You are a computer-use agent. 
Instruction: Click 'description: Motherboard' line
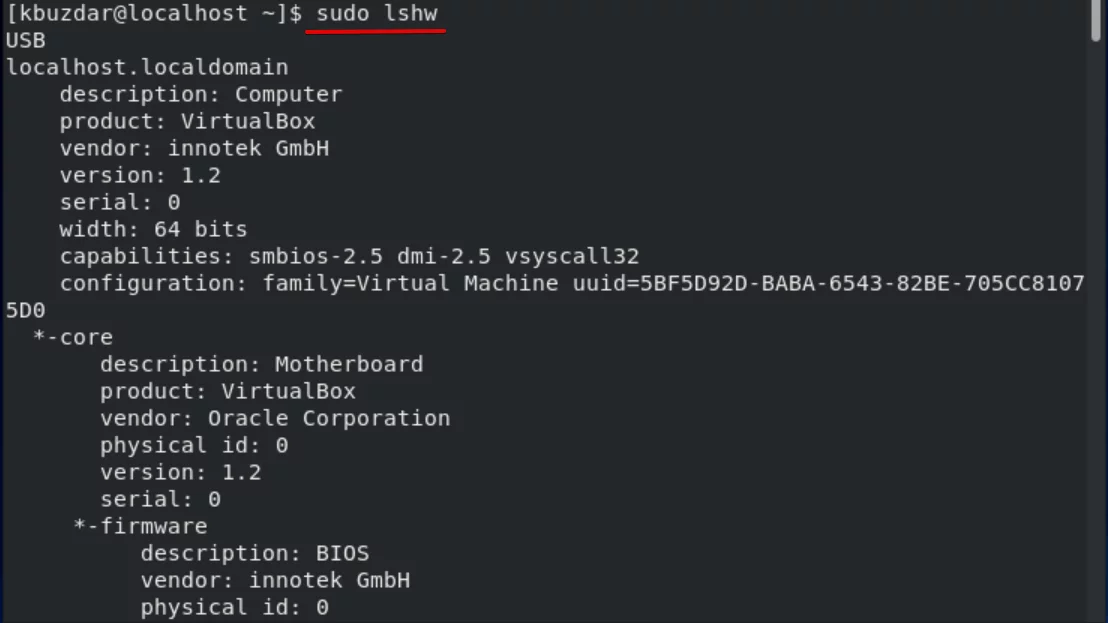coord(261,364)
